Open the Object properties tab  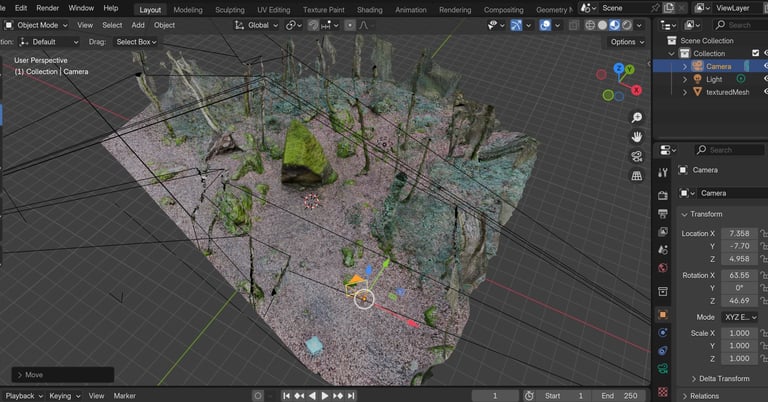663,314
